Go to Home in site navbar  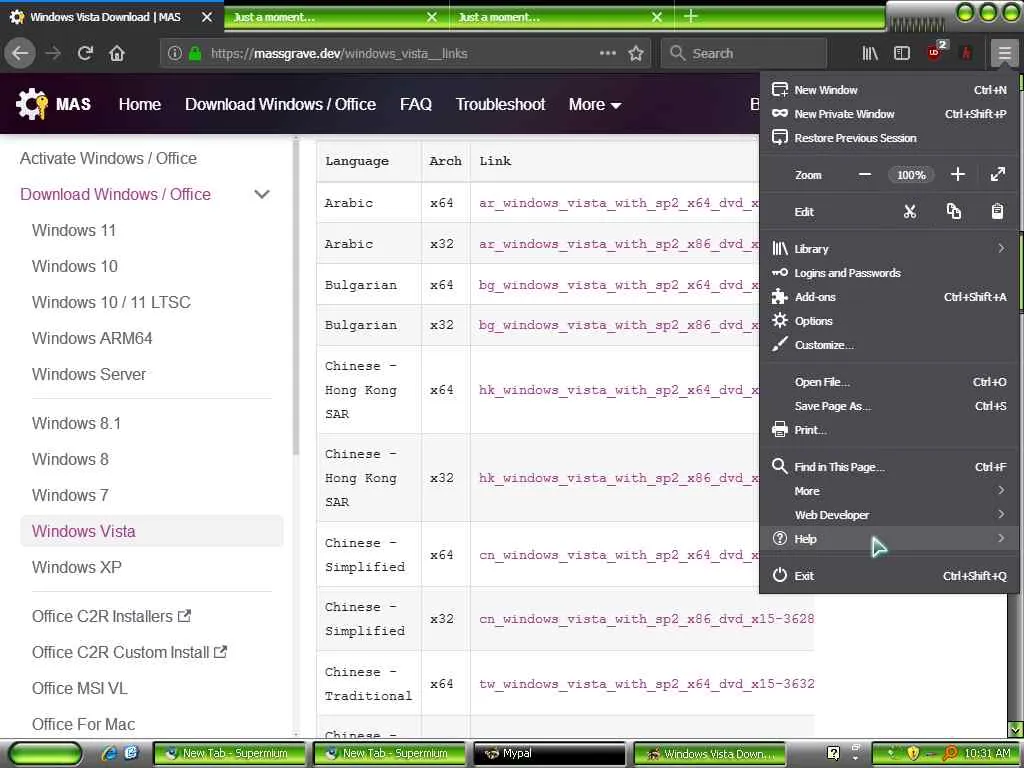[140, 104]
